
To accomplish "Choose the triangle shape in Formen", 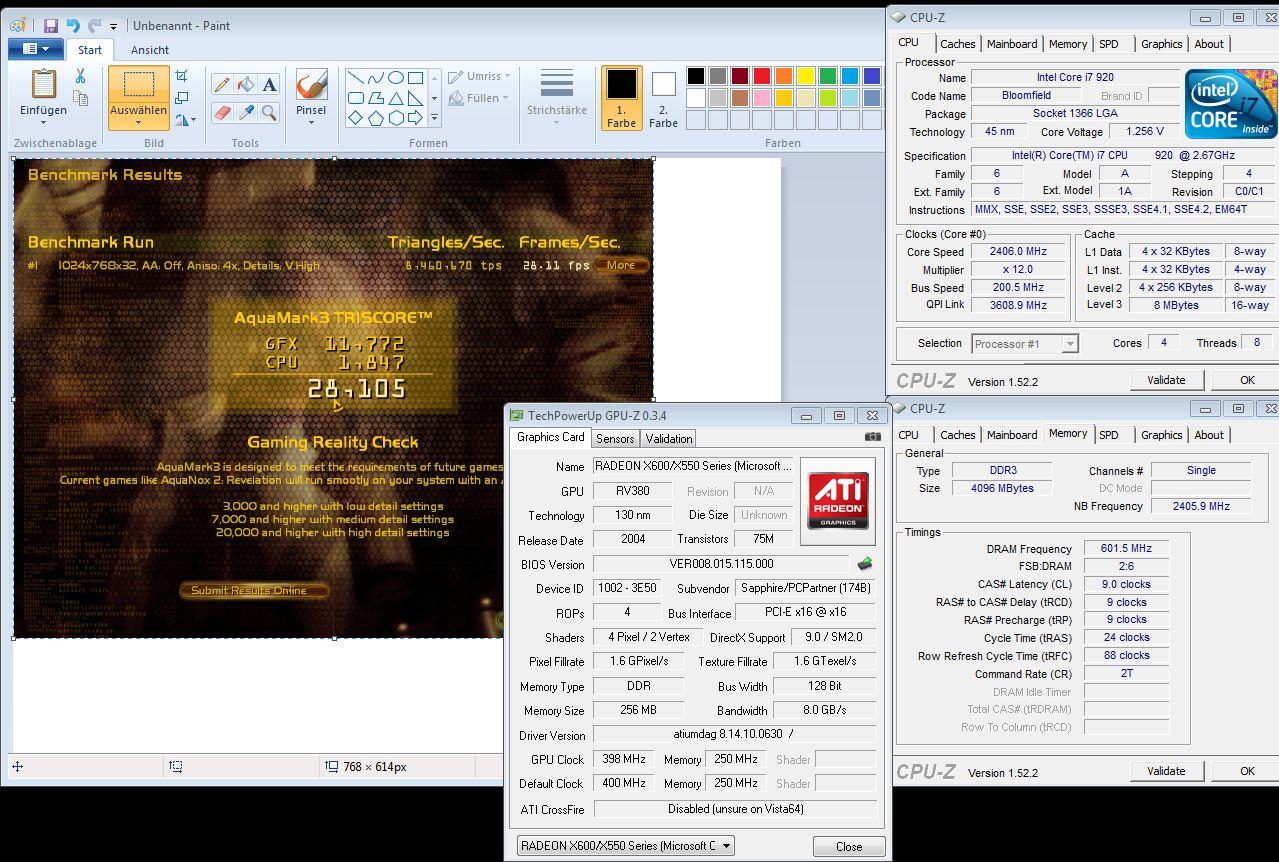I will coord(396,98).
